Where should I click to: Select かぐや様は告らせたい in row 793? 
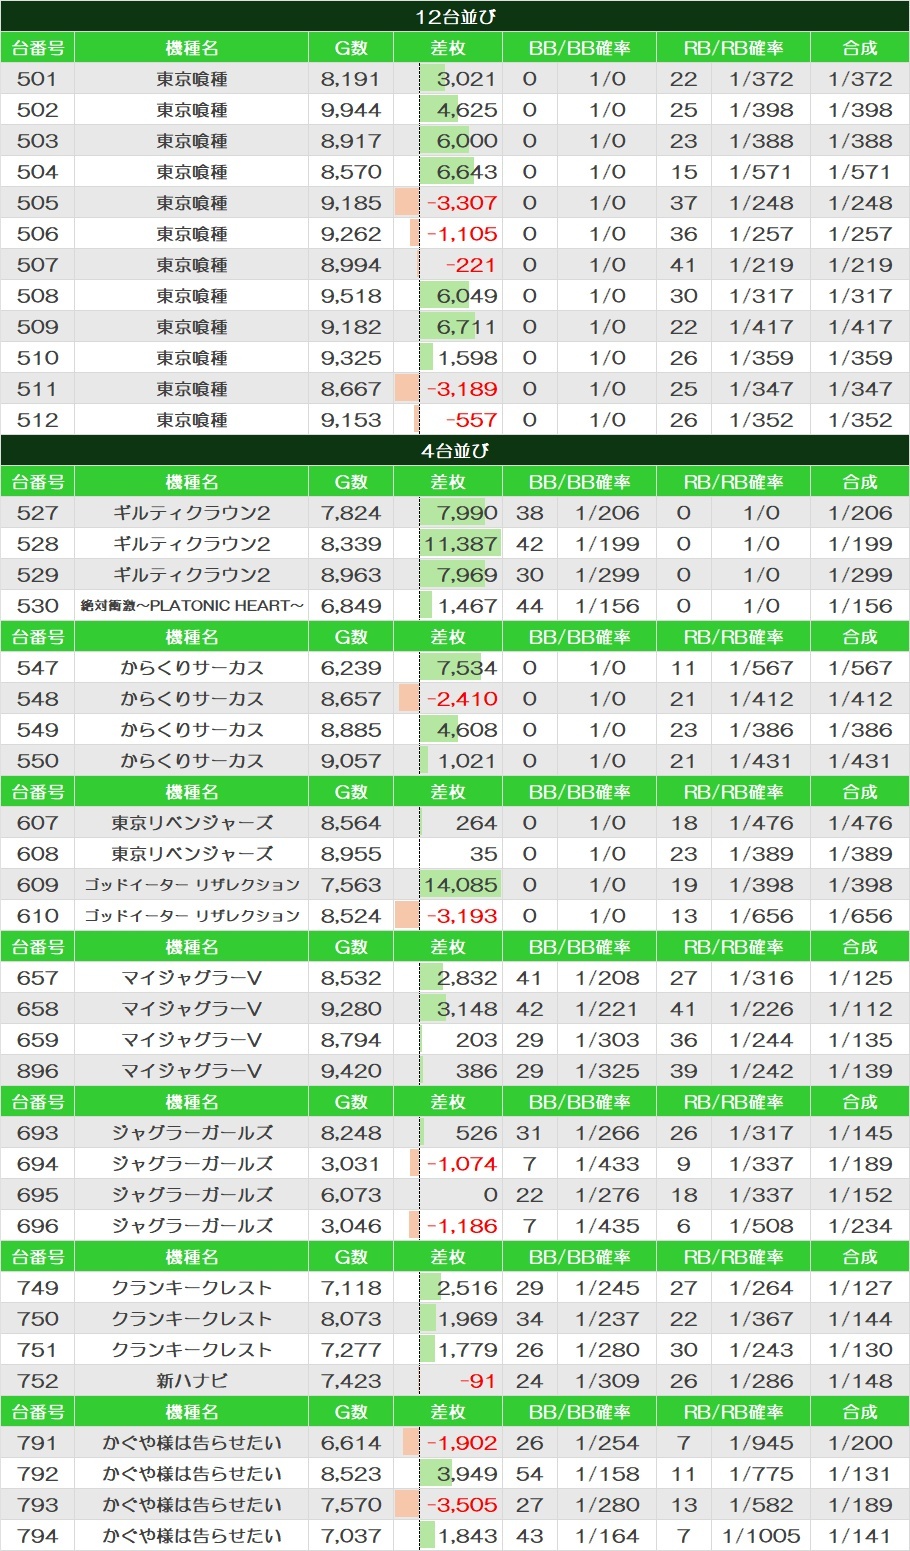pyautogui.click(x=192, y=1505)
